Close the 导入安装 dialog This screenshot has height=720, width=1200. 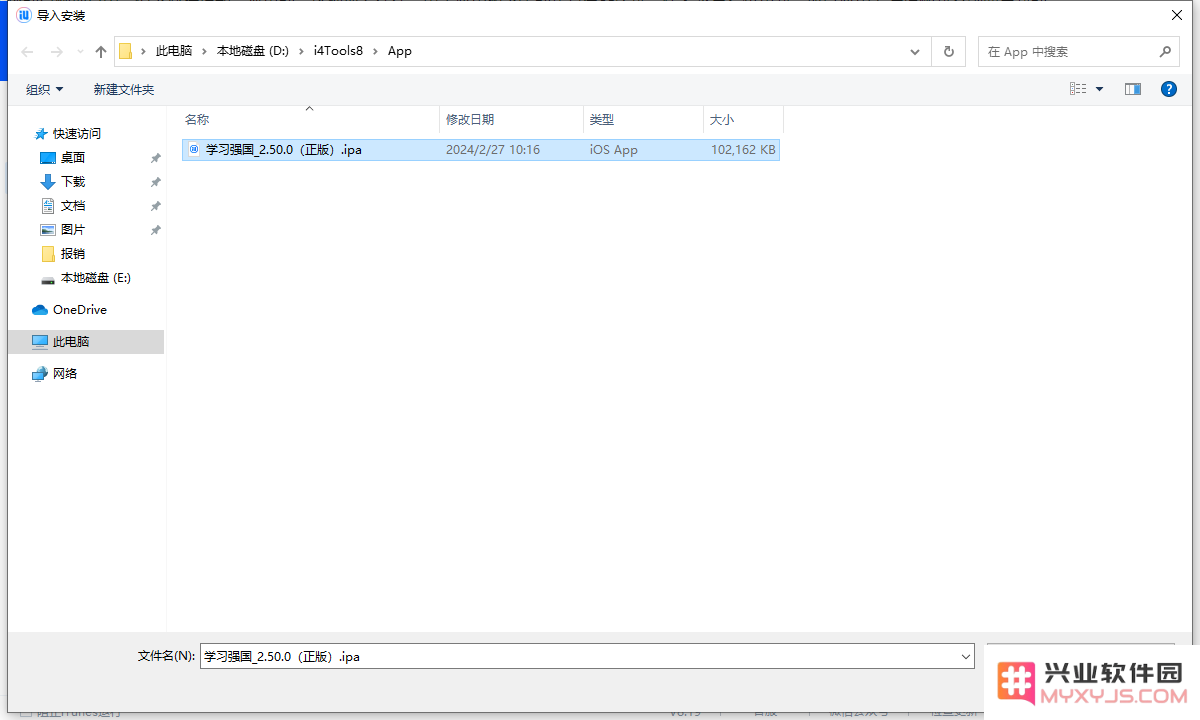pos(1176,15)
